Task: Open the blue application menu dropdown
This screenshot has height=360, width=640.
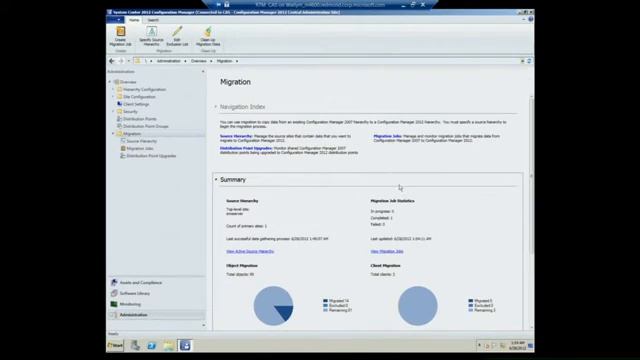Action: 115,20
